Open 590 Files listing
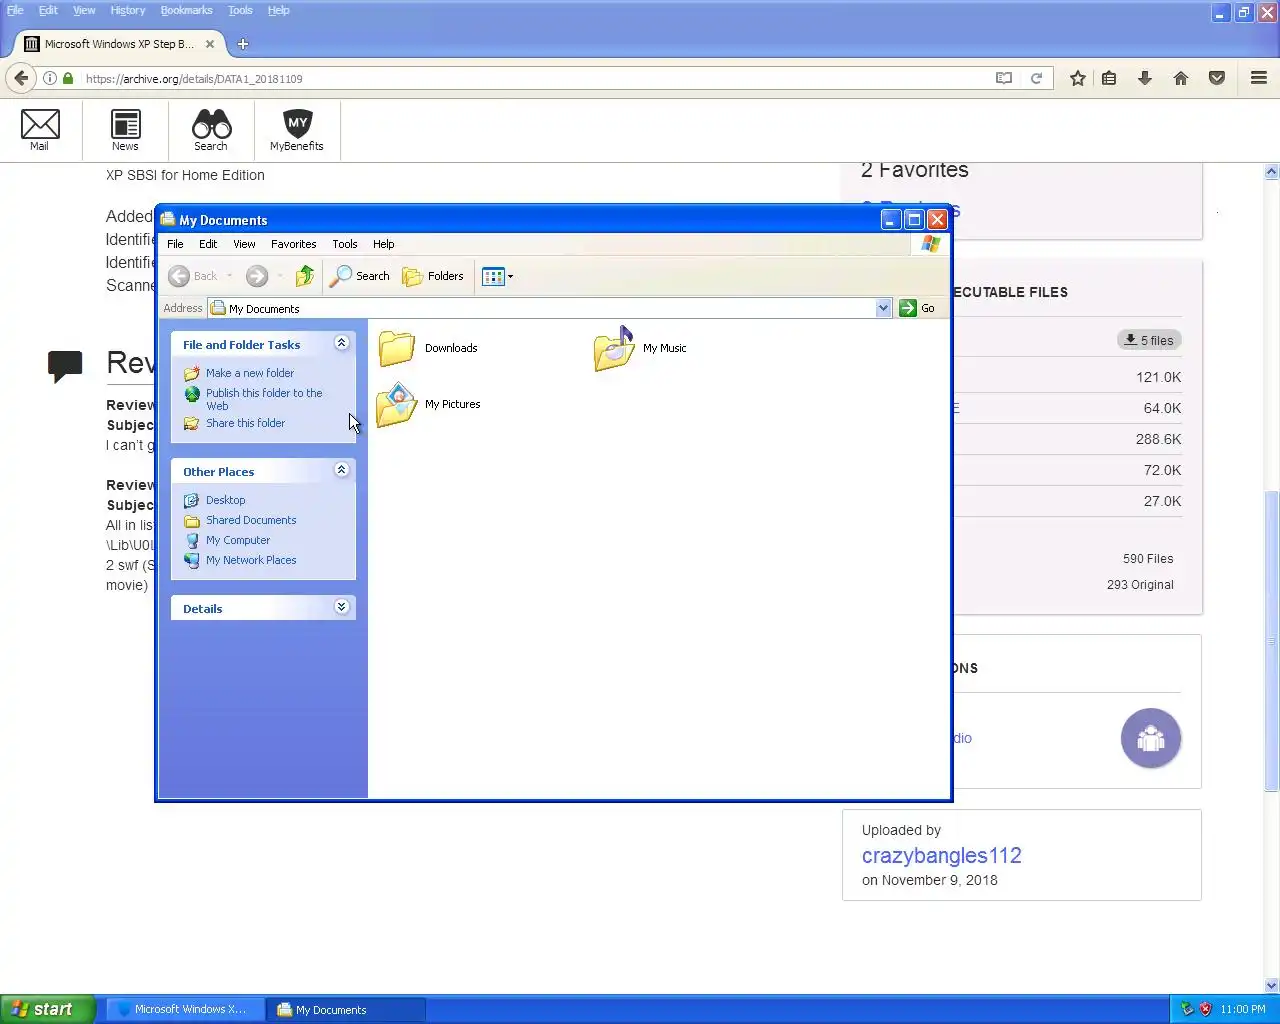Viewport: 1280px width, 1024px height. (1148, 559)
